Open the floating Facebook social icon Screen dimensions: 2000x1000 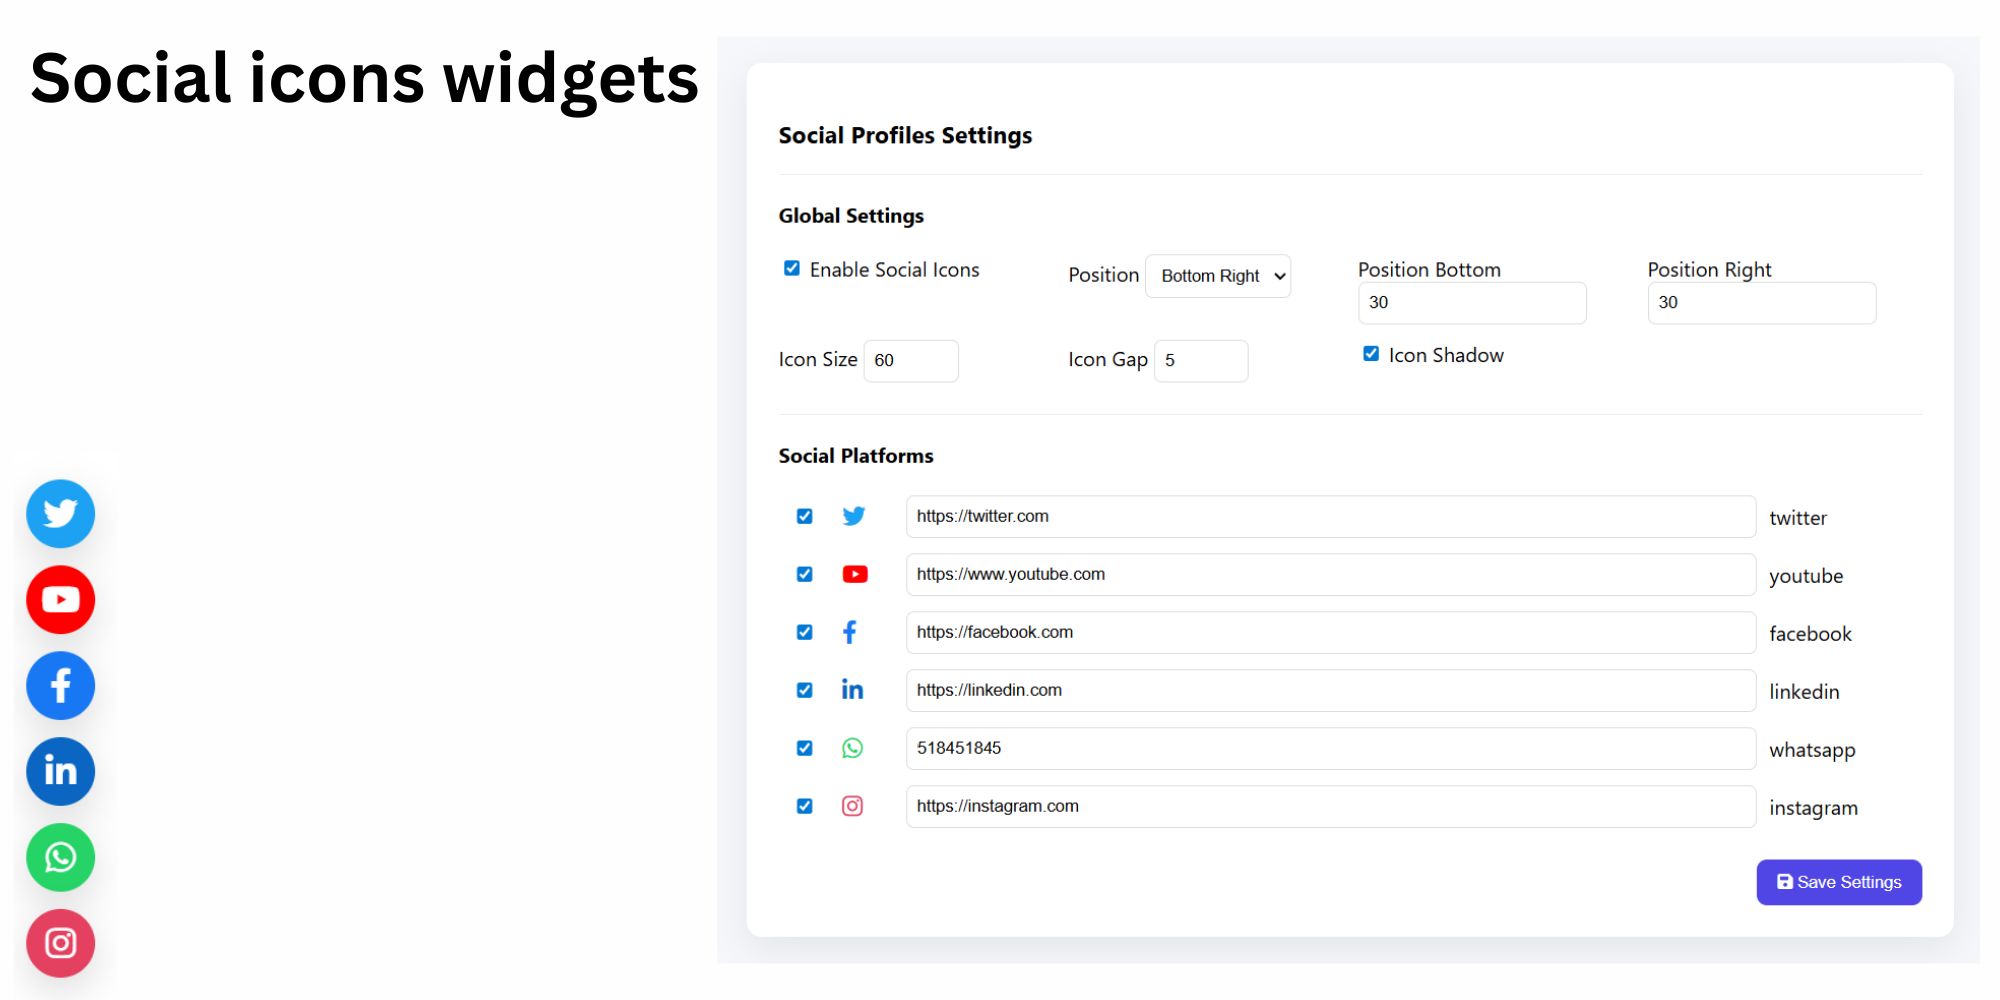[x=60, y=686]
